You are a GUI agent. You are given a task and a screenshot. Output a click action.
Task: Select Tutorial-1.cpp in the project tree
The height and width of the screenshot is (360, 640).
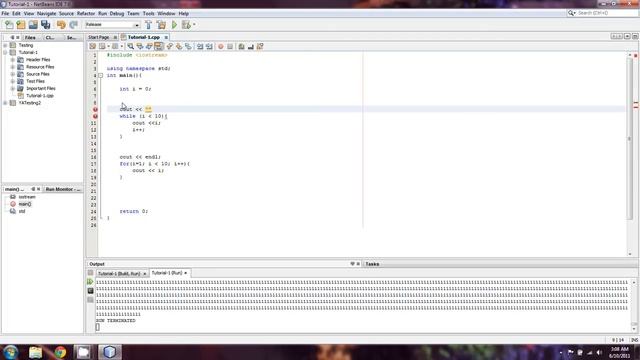tap(40, 96)
